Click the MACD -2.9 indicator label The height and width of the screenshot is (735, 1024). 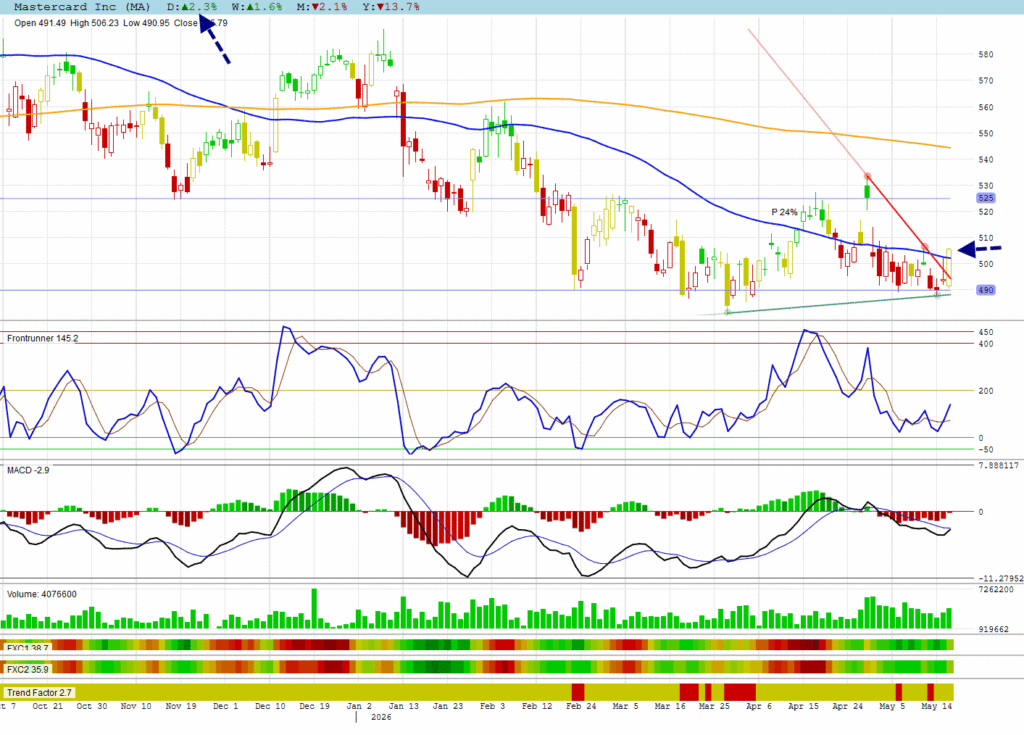(x=28, y=470)
